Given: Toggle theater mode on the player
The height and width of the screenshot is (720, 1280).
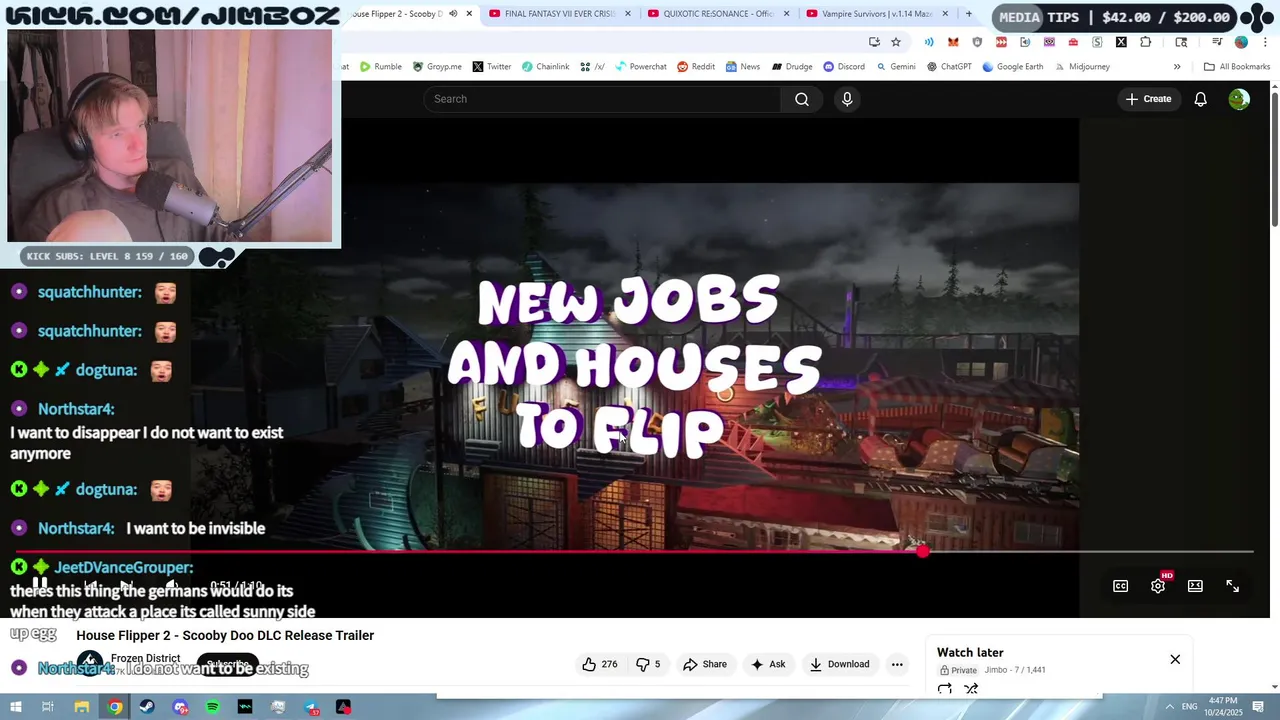Looking at the screenshot, I should coord(1195,586).
